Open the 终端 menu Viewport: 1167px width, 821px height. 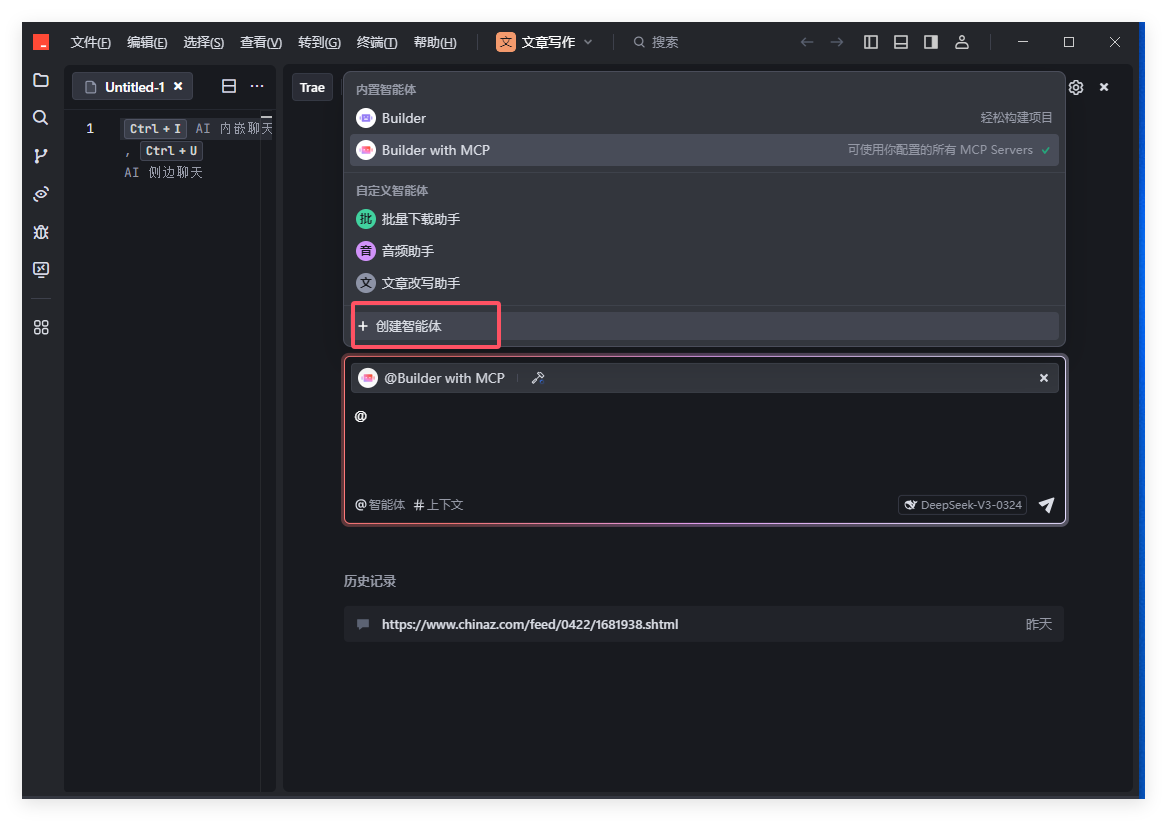click(x=376, y=42)
